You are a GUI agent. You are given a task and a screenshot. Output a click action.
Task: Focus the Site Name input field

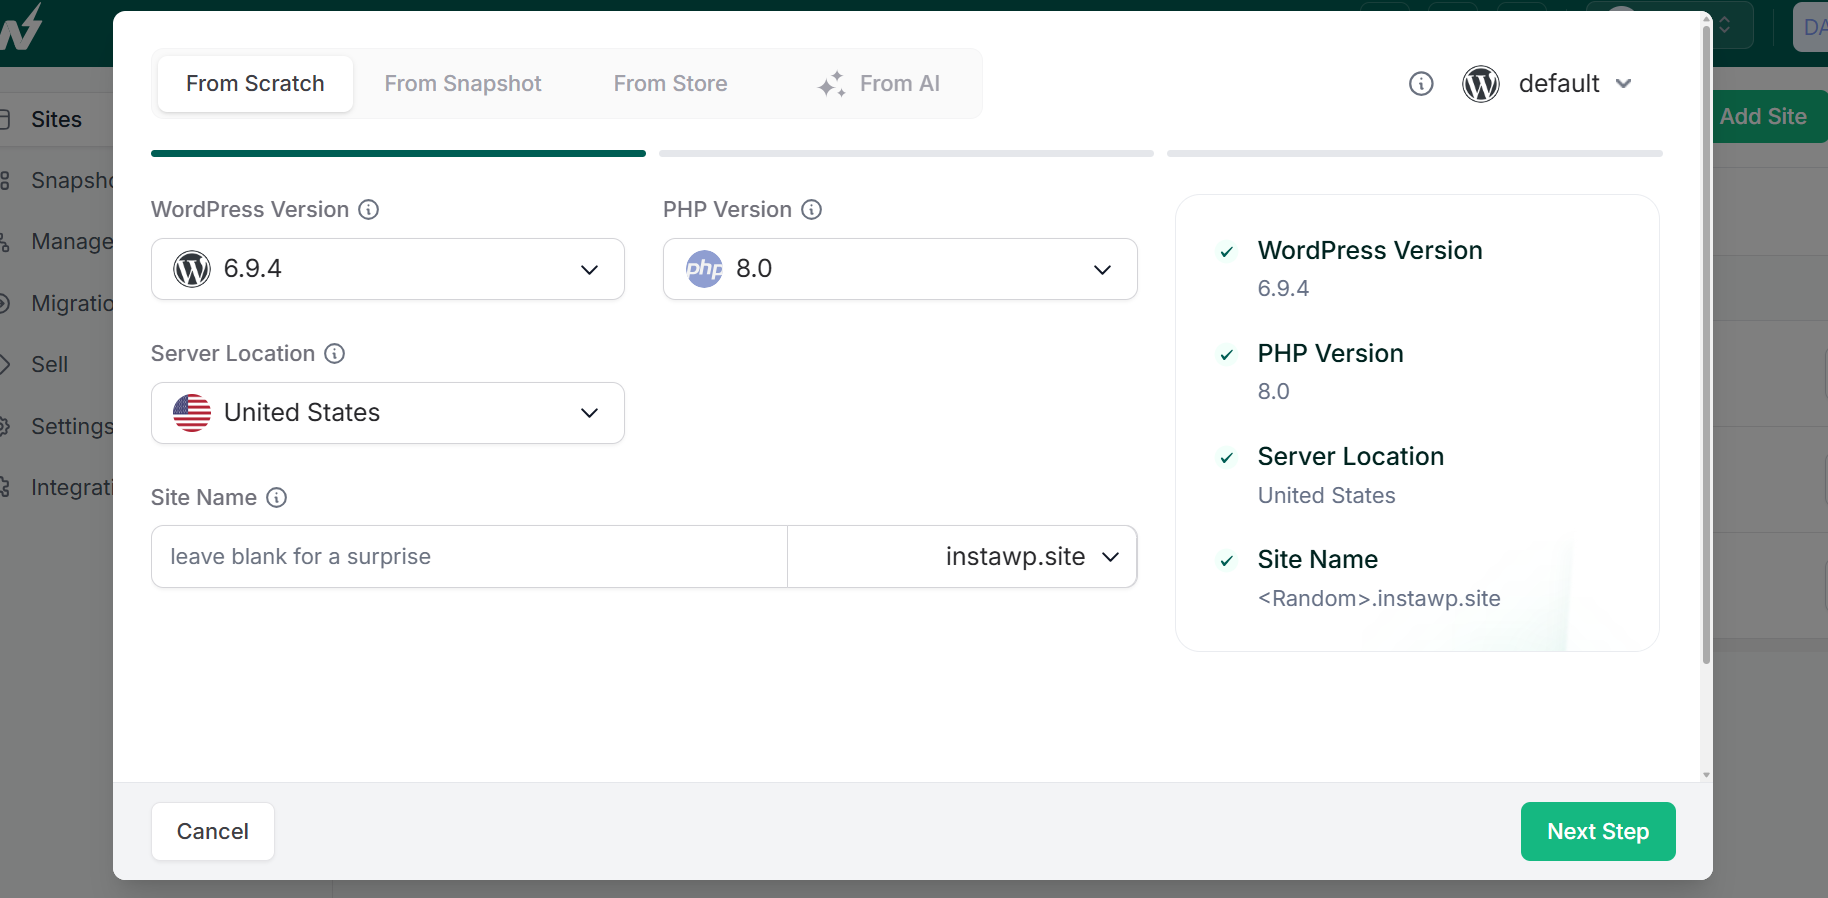click(x=468, y=557)
